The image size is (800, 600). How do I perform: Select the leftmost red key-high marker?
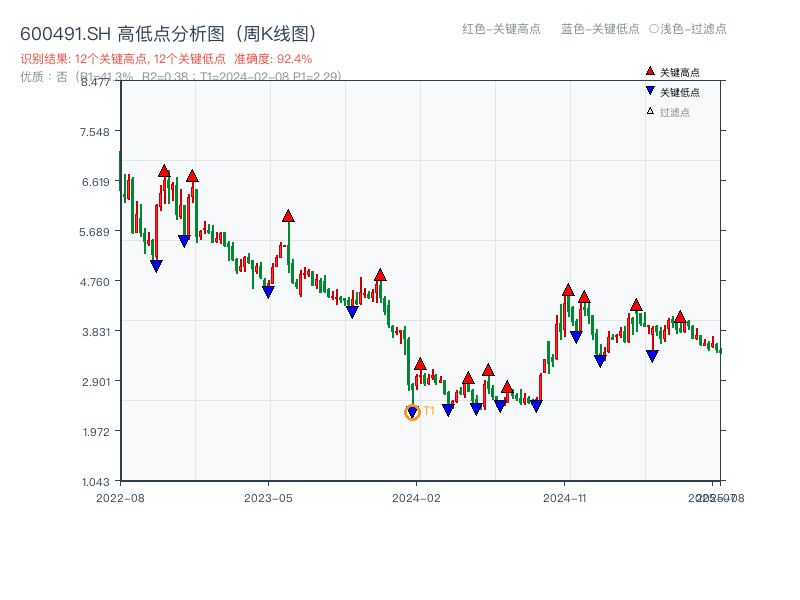tap(164, 171)
